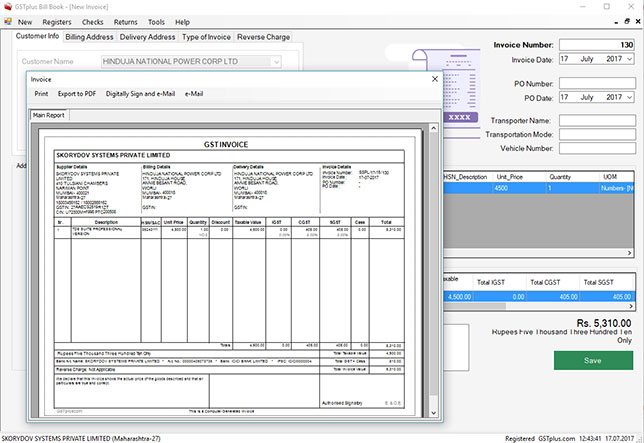The width and height of the screenshot is (644, 443).
Task: Close the Invoice preview dialog
Action: [433, 78]
